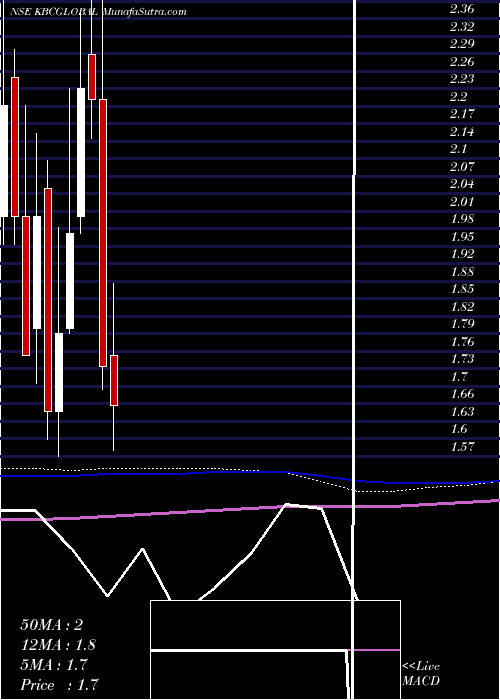
Task: Select the 1.95 price axis label
Action: click(x=462, y=237)
